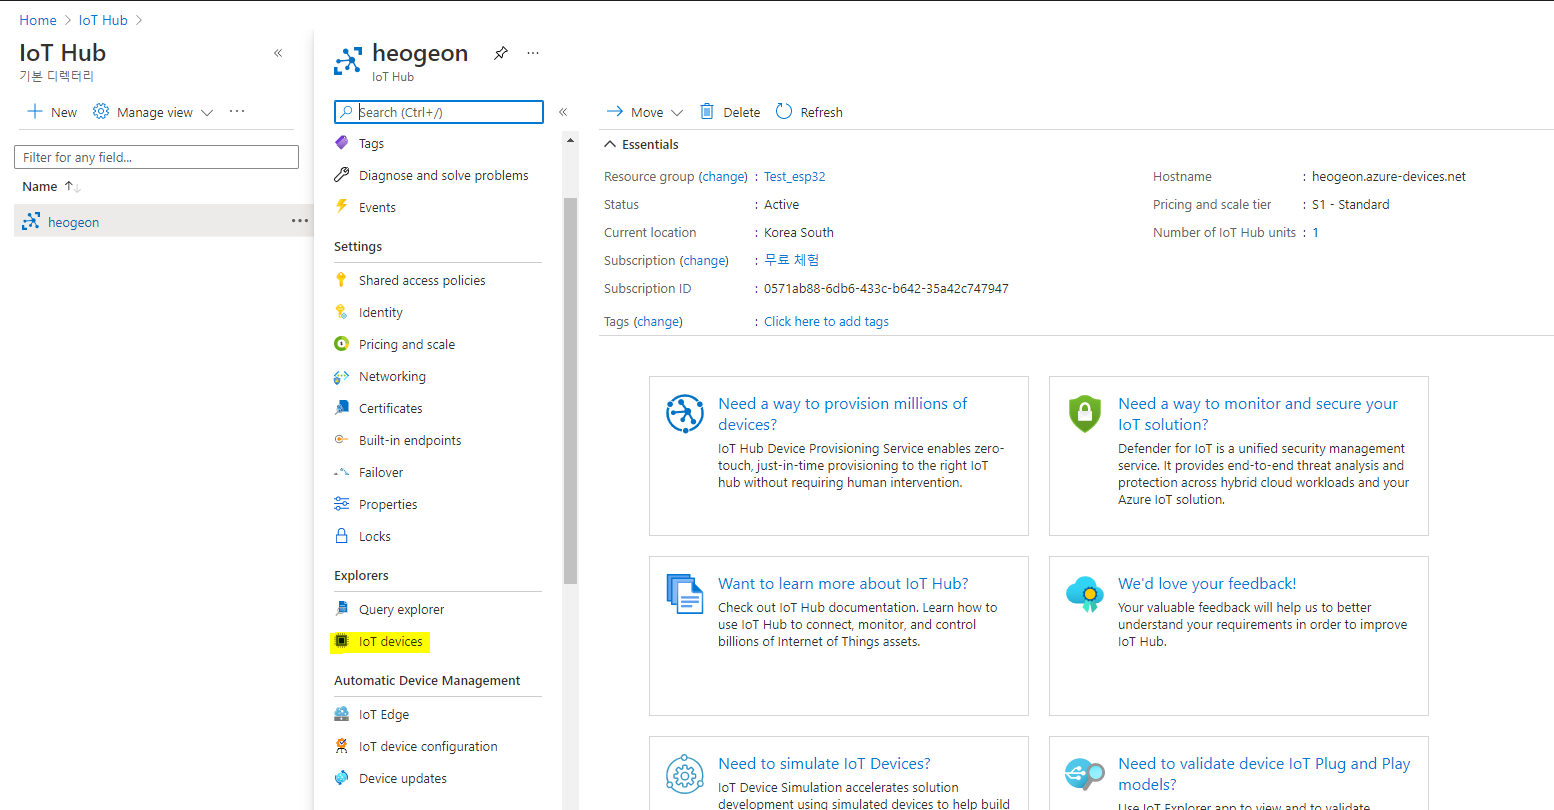
Task: Click the Delete trash can icon
Action: point(707,111)
